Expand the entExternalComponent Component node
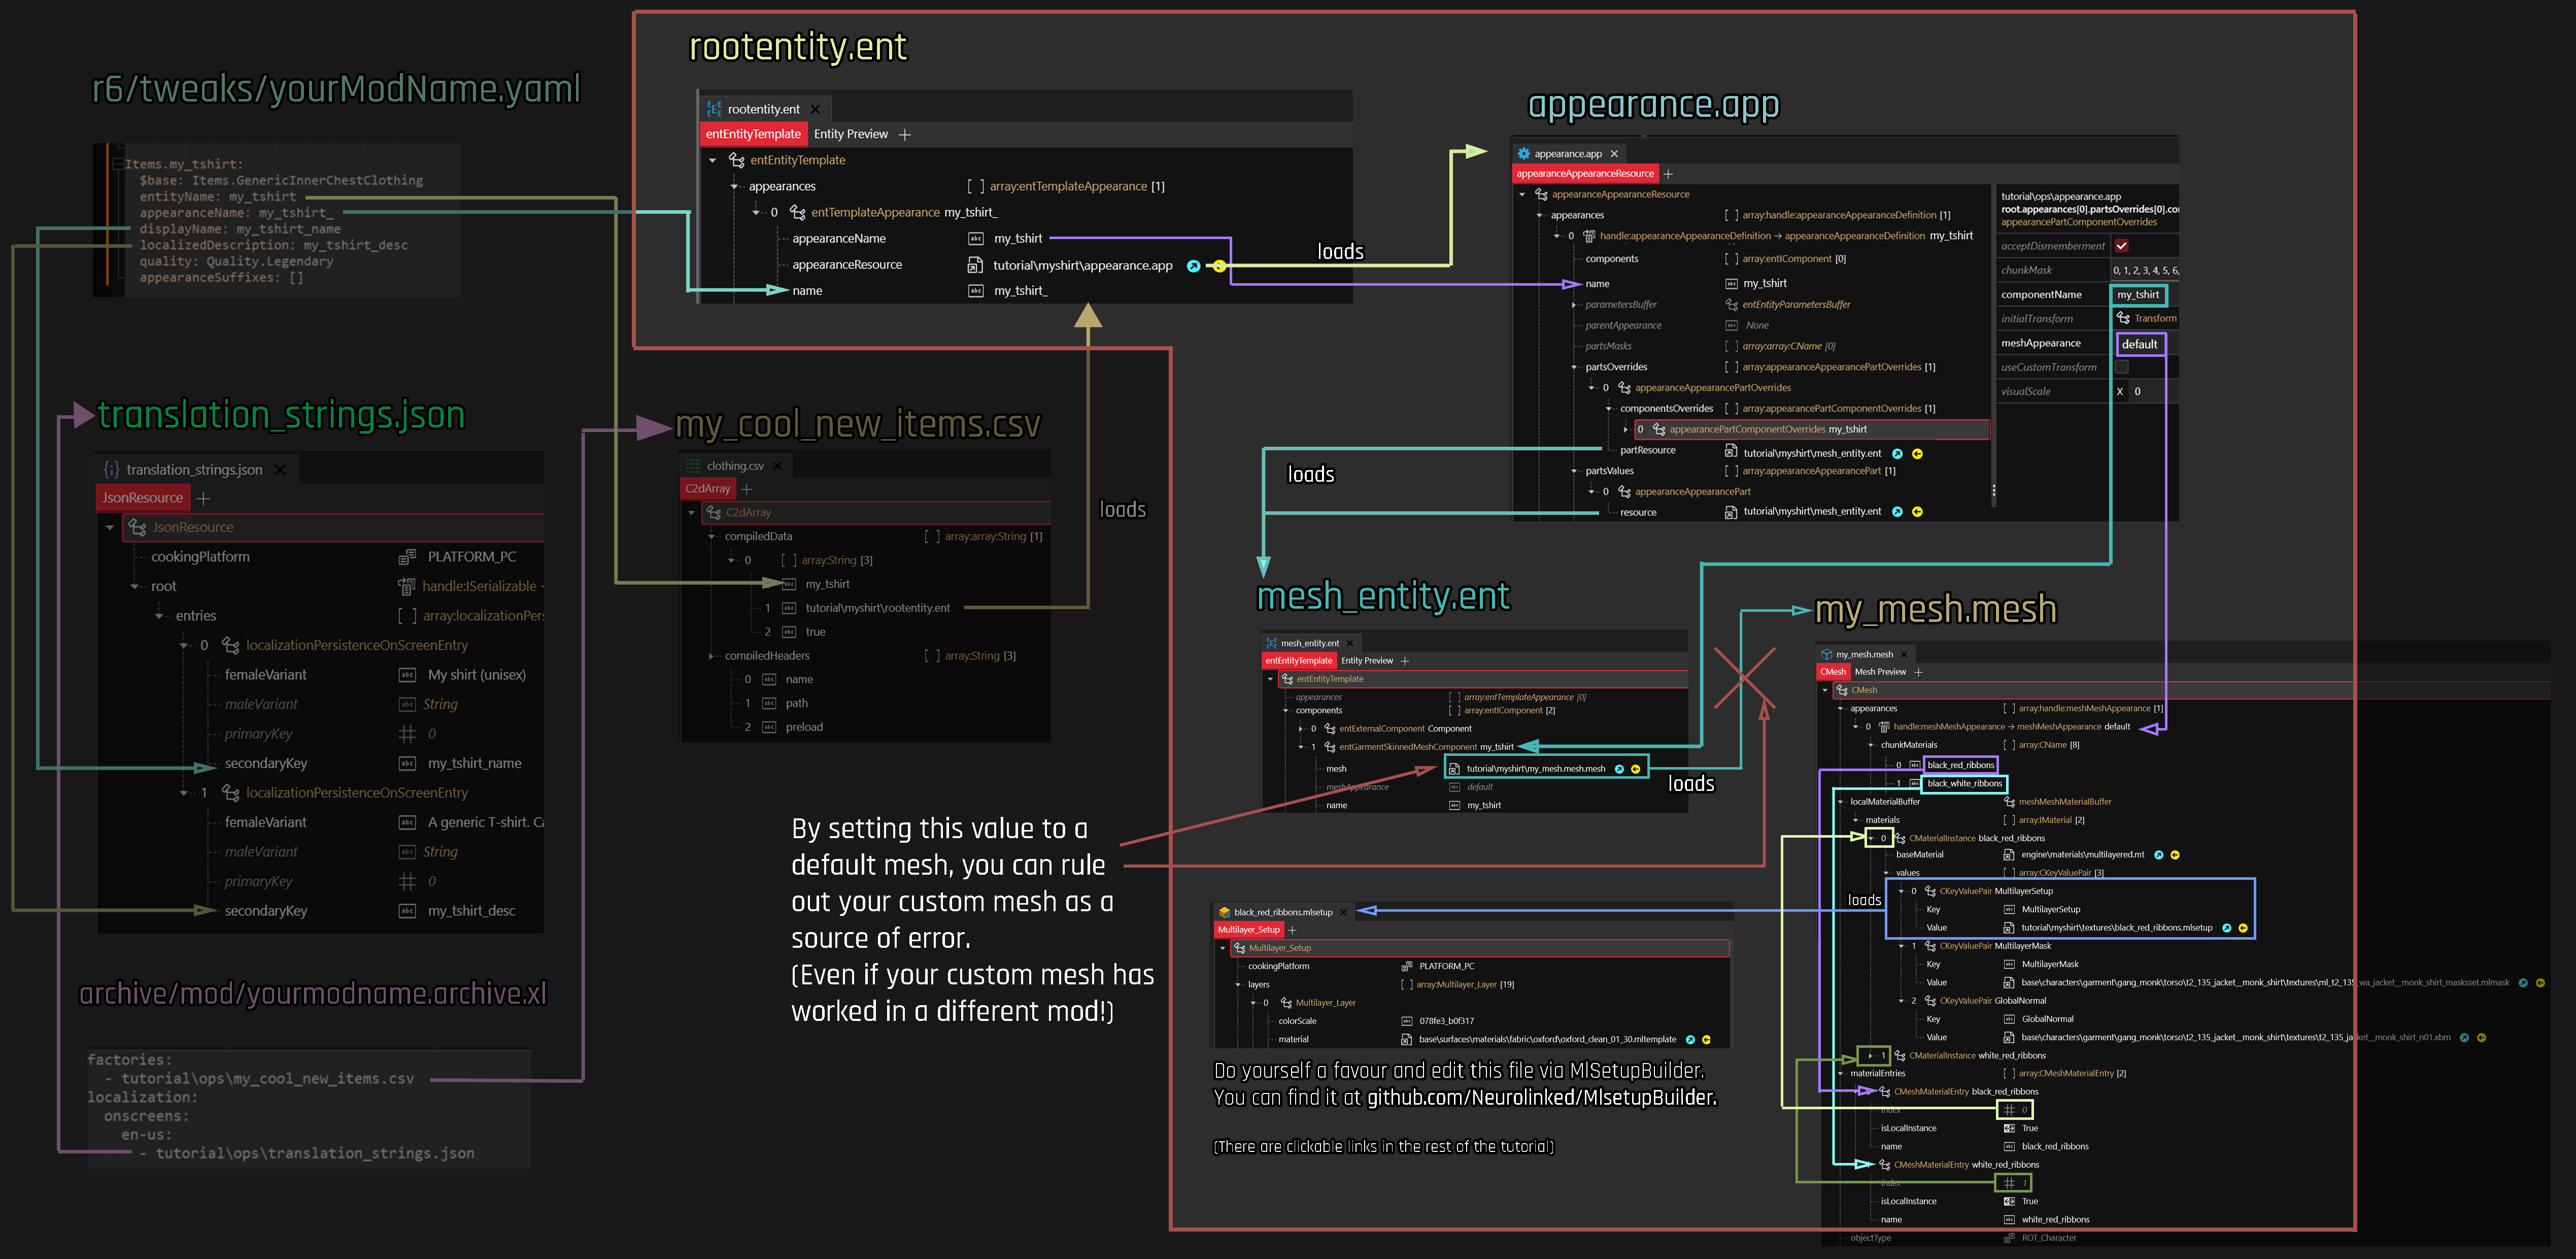 click(x=1301, y=729)
